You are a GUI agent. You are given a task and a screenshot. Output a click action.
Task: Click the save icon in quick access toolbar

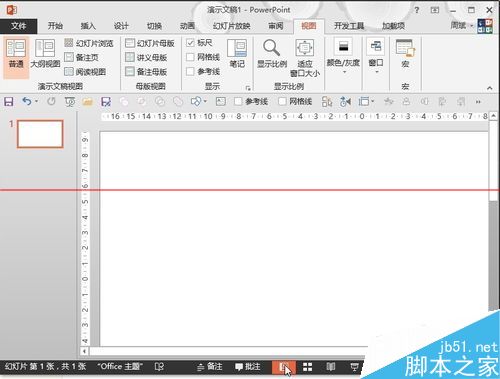pyautogui.click(x=9, y=101)
